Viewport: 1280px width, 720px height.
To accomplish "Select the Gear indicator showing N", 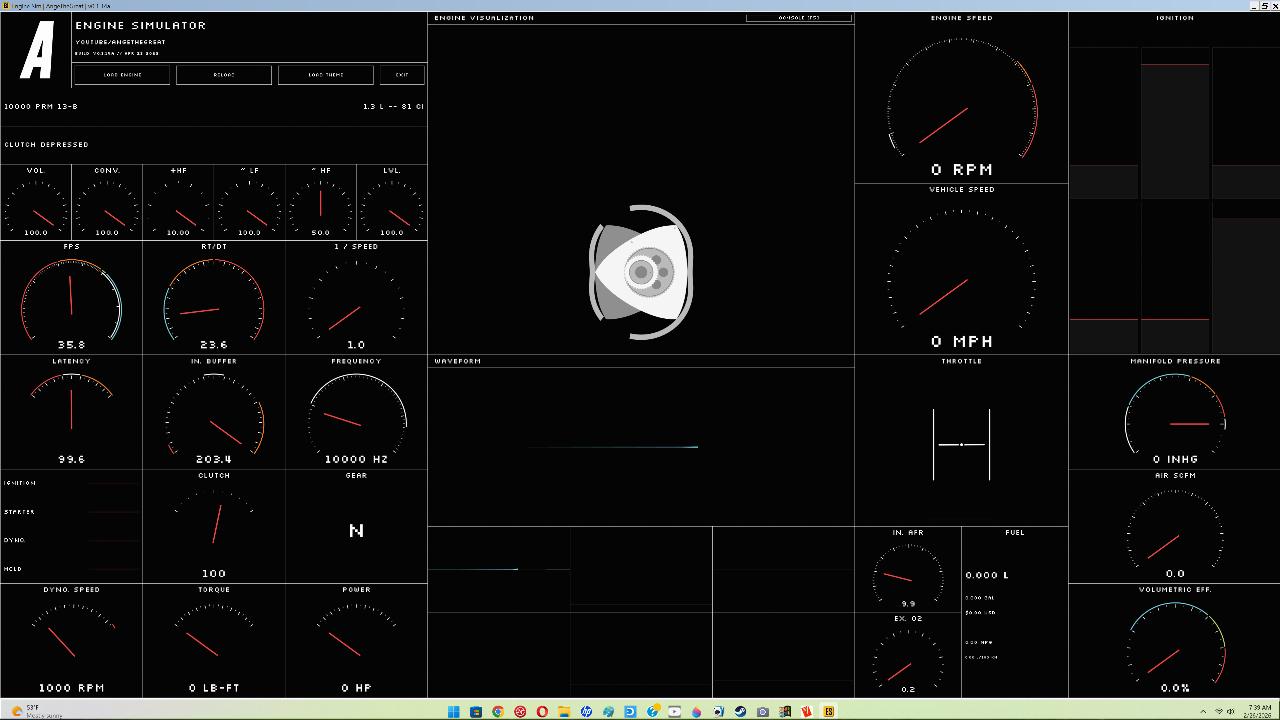I will tap(356, 530).
